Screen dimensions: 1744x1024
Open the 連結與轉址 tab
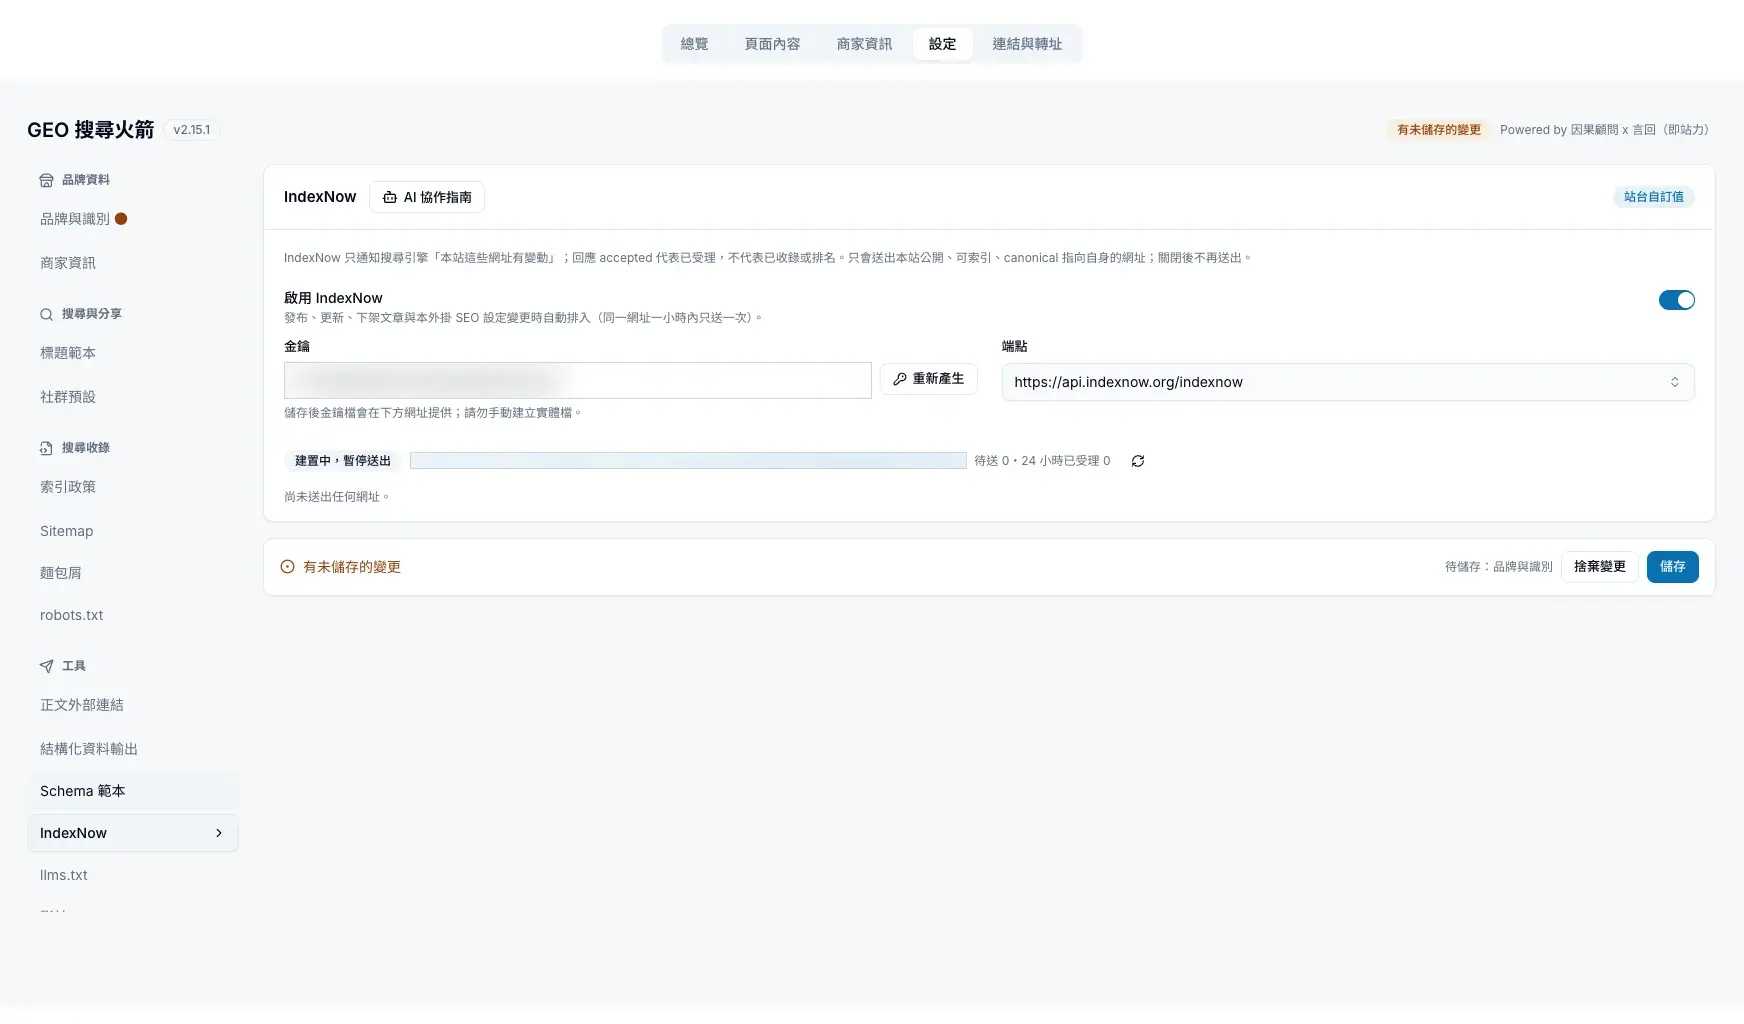click(x=1027, y=44)
